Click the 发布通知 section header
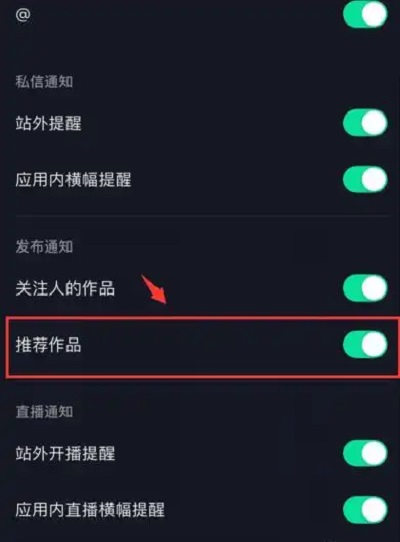Screen dimensions: 400x542 pos(44,247)
